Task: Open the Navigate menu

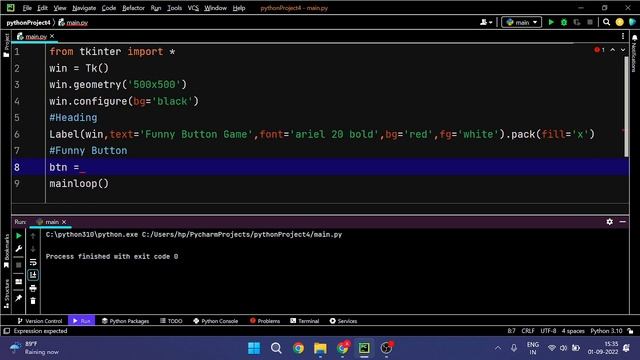Action: [x=84, y=8]
